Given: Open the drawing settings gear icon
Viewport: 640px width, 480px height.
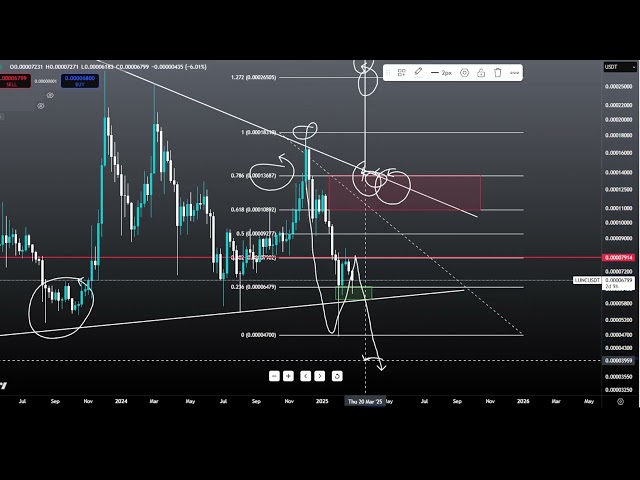Looking at the screenshot, I should click(x=465, y=73).
